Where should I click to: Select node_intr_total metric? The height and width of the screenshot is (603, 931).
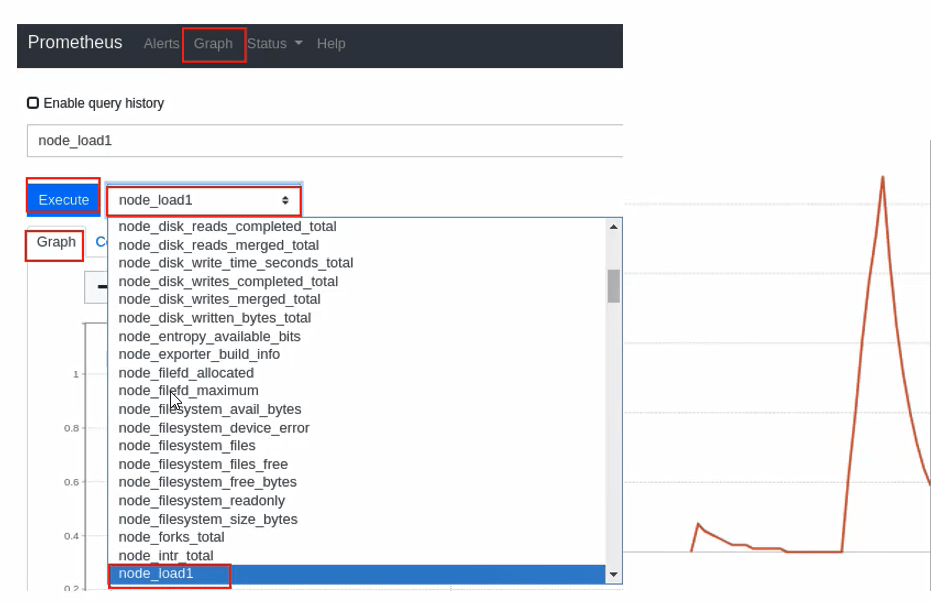click(356, 556)
